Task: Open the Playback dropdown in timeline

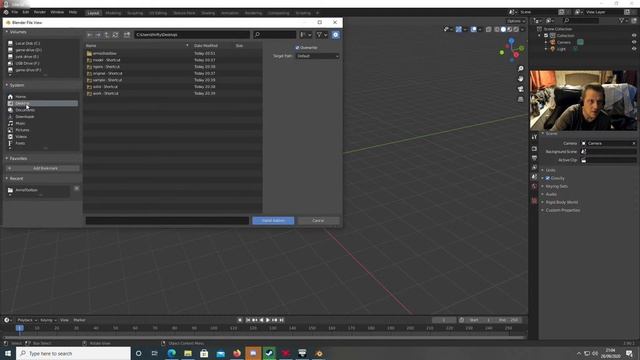Action: 27,320
